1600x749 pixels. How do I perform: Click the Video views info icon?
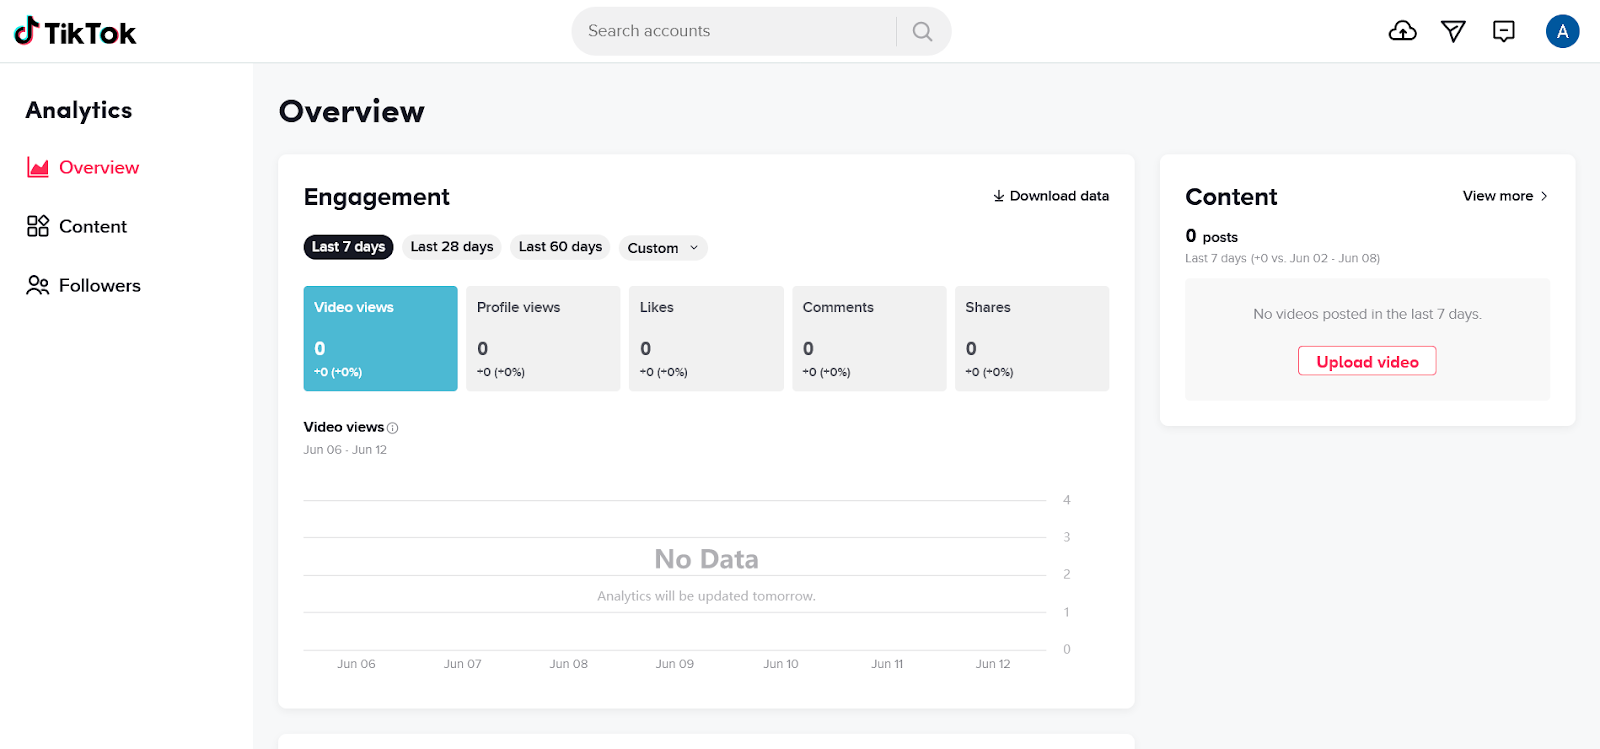pyautogui.click(x=393, y=428)
